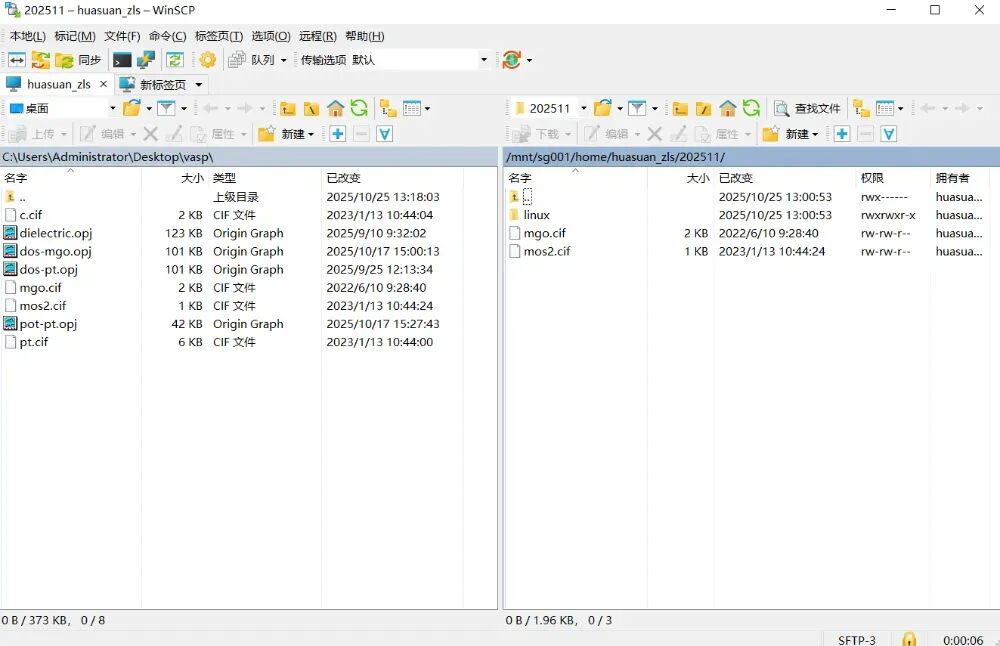The width and height of the screenshot is (1000, 646).
Task: Open WinSCP preferences gear icon
Action: pyautogui.click(x=207, y=59)
